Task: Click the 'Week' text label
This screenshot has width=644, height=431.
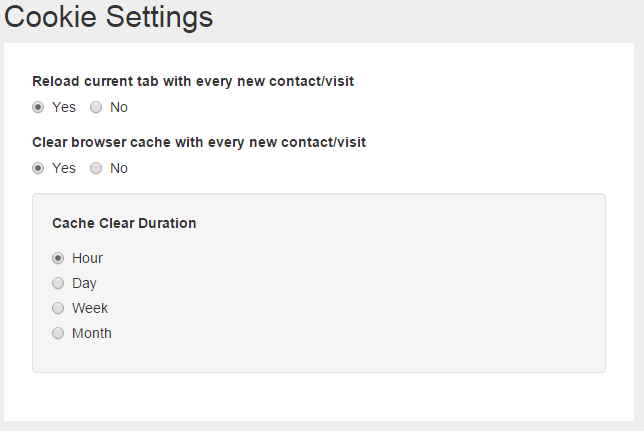Action: [x=90, y=308]
